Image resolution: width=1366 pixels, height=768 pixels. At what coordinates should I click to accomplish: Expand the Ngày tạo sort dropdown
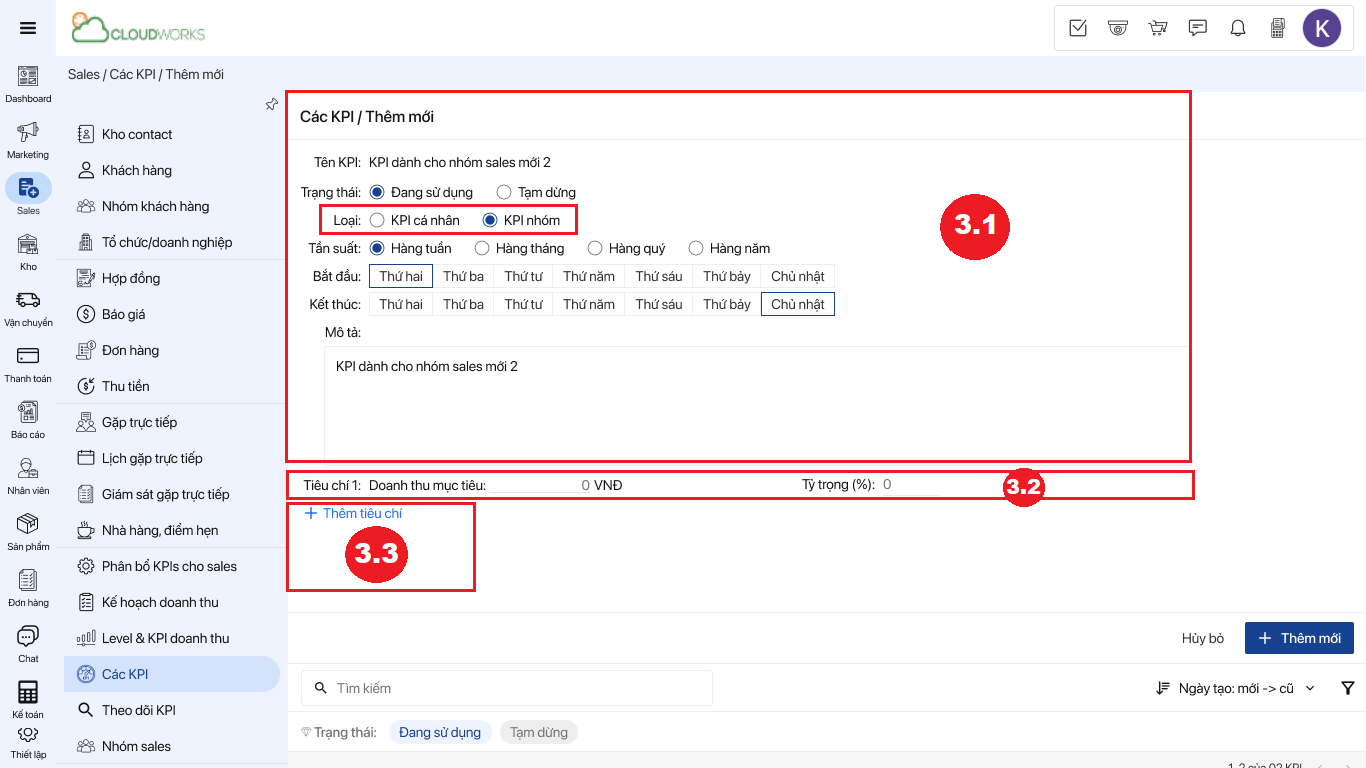1236,688
